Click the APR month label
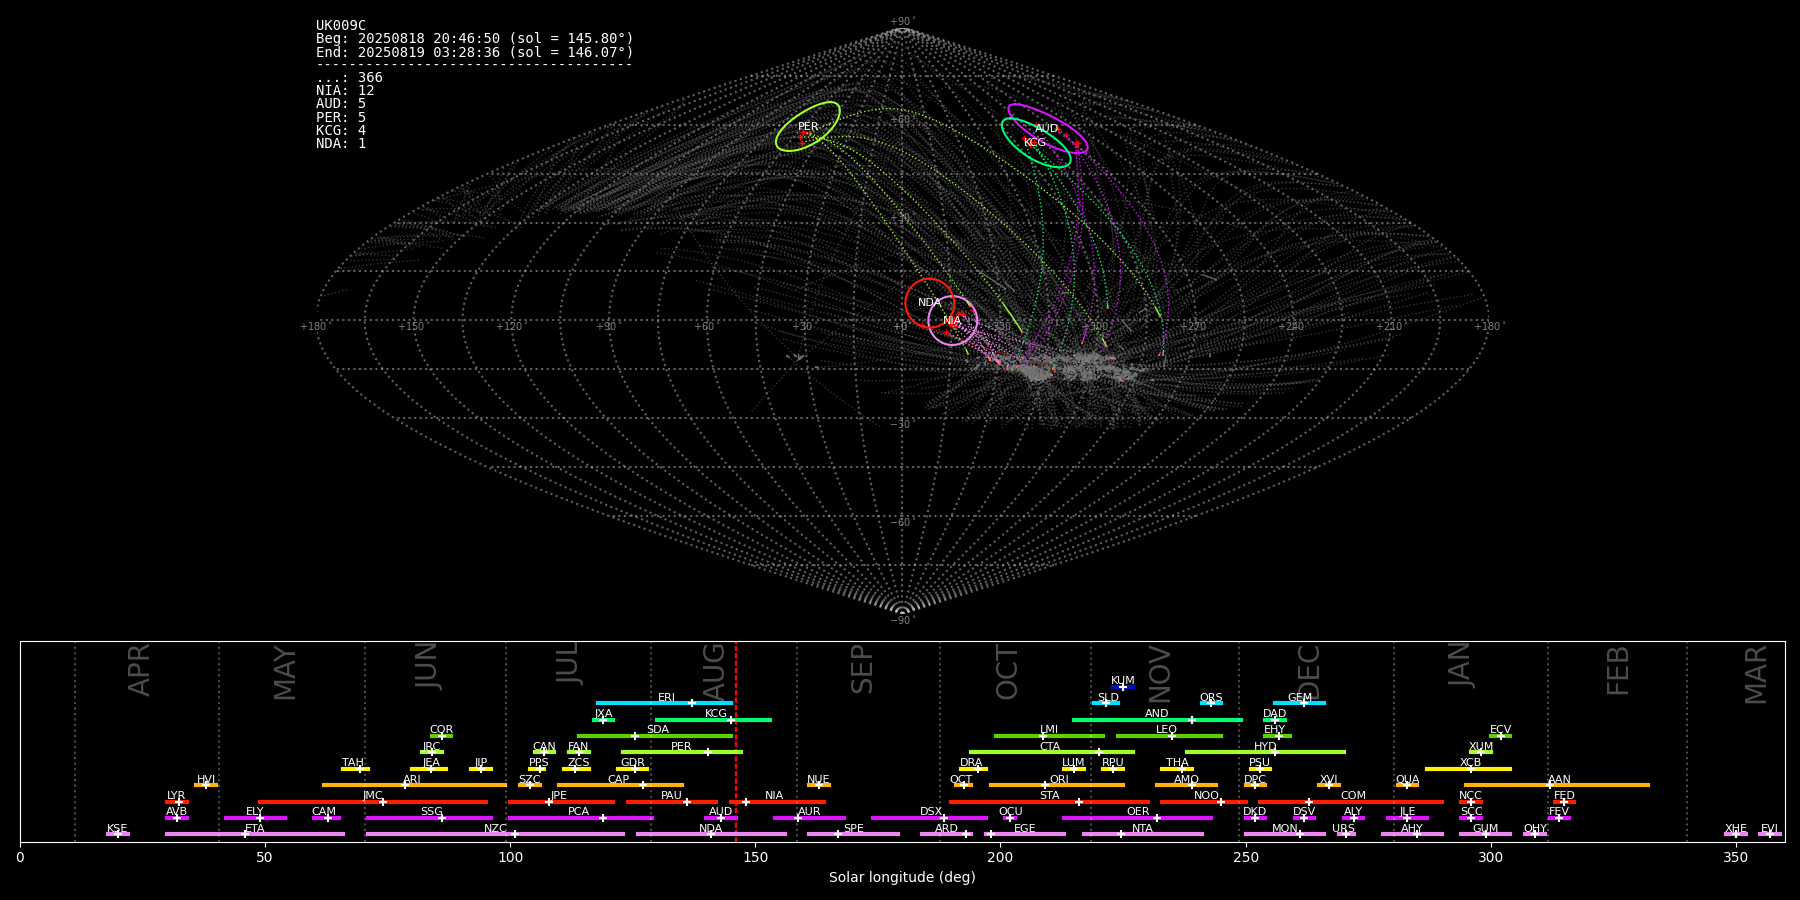 pyautogui.click(x=139, y=670)
